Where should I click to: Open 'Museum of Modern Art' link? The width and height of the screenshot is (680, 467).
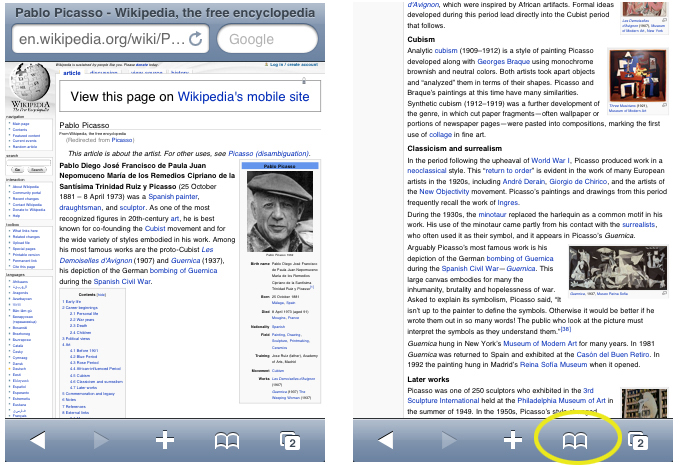(540, 343)
